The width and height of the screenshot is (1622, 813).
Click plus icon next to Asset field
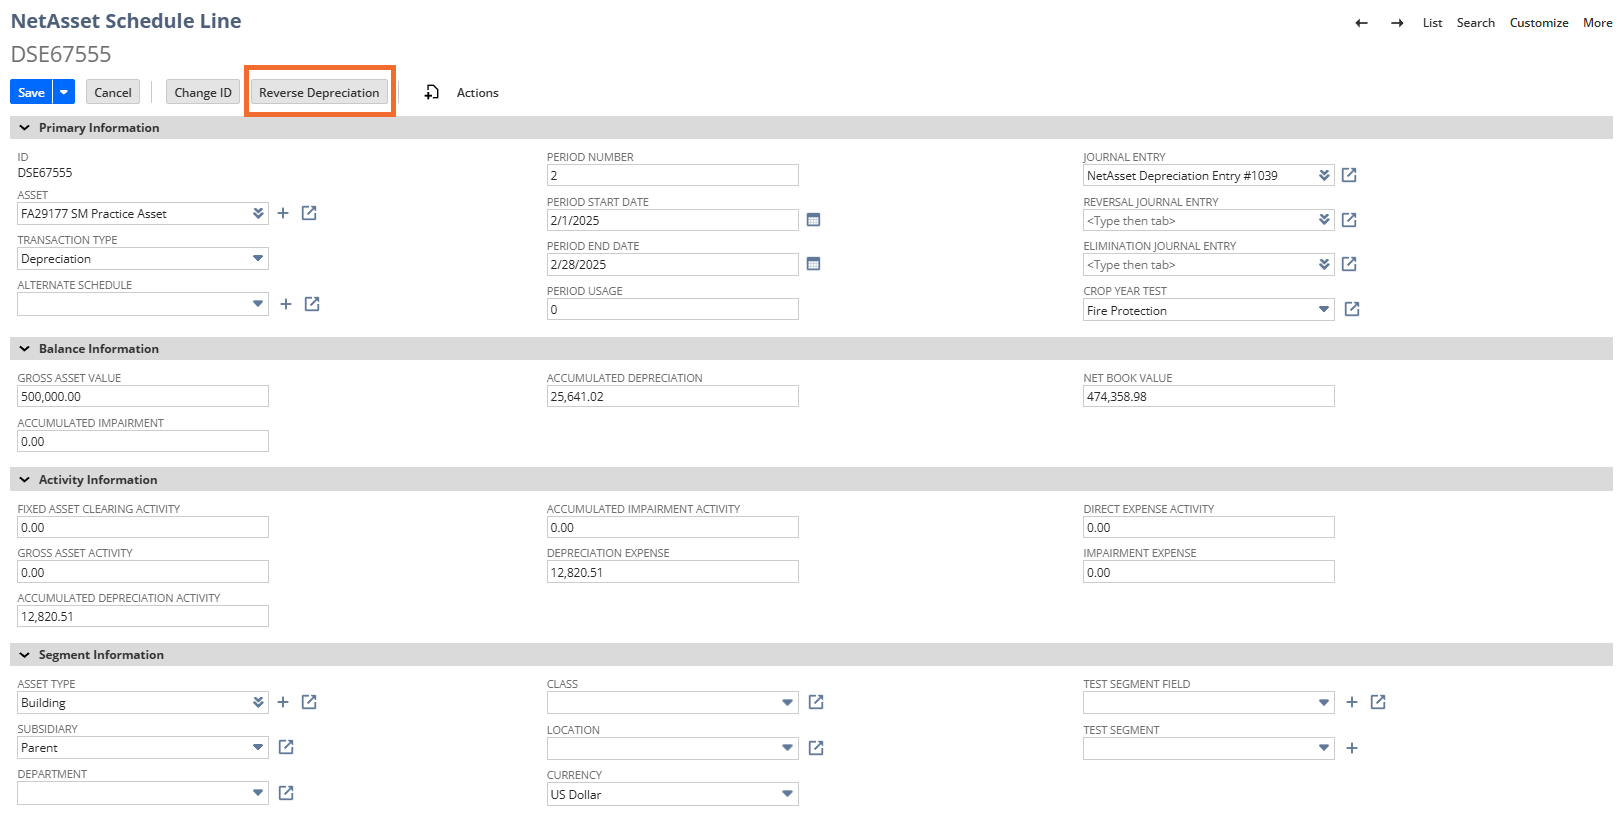[x=283, y=213]
